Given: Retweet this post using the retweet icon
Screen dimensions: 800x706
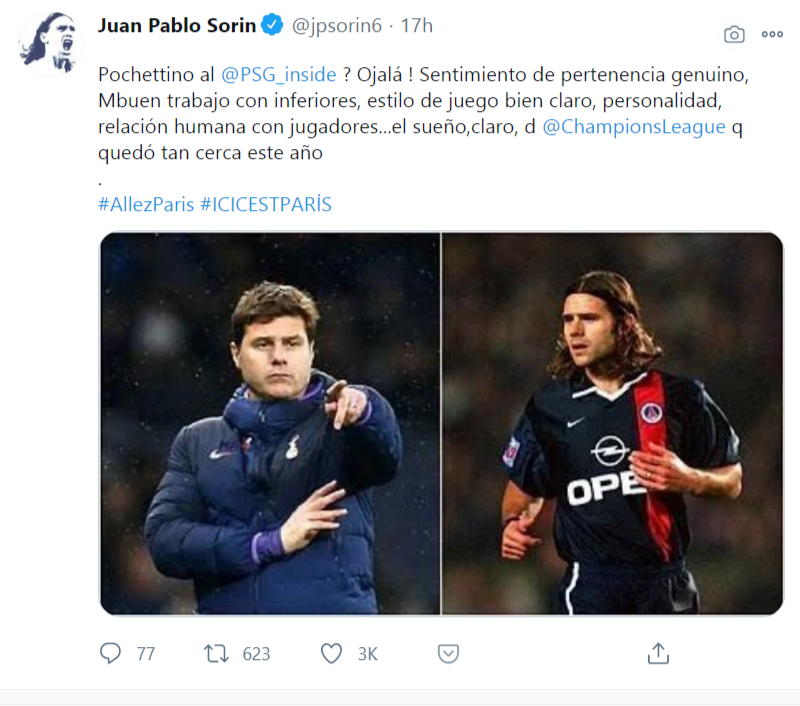Looking at the screenshot, I should coord(216,653).
